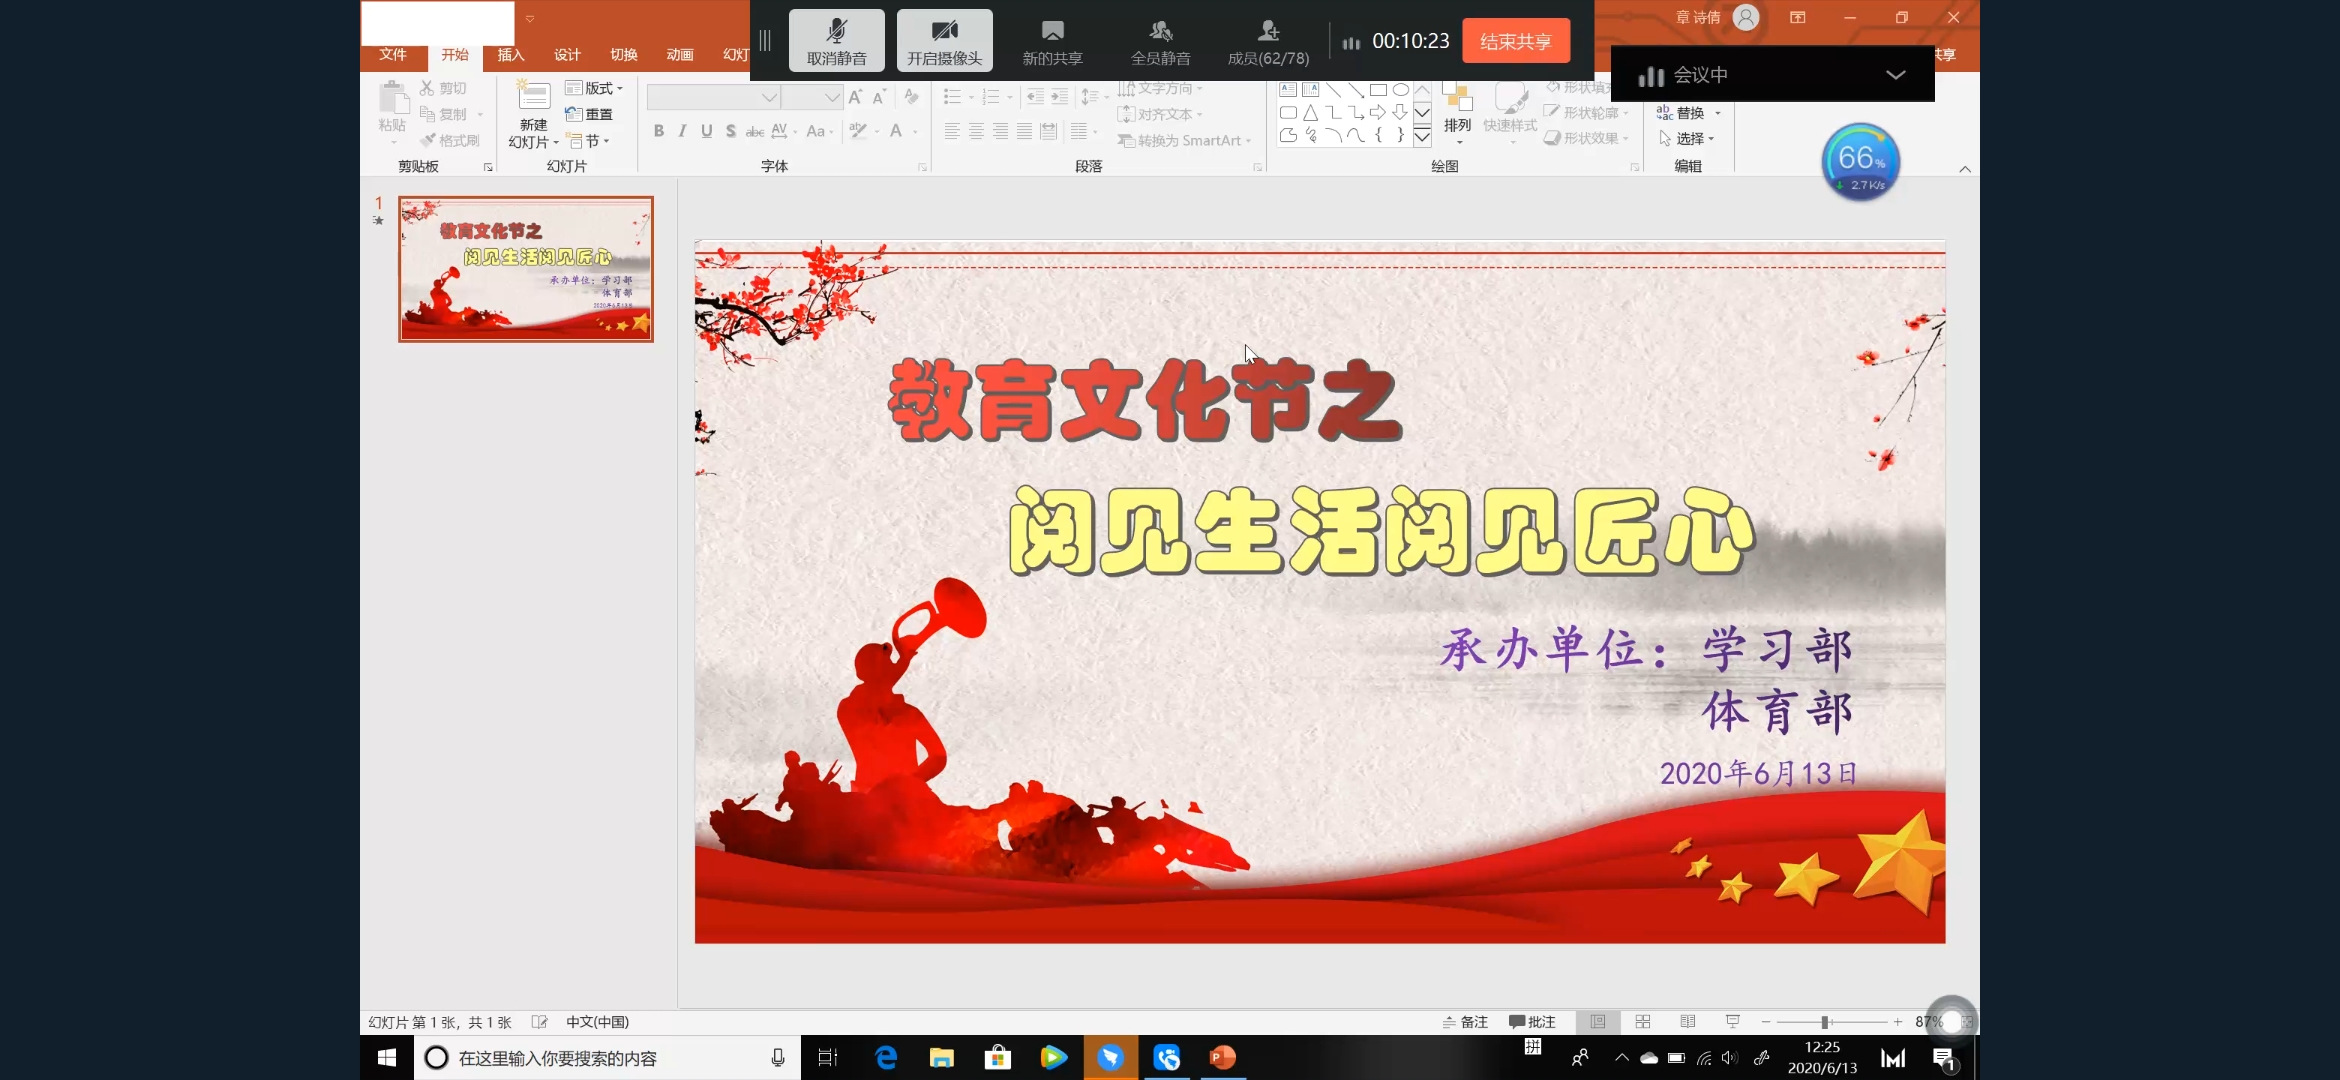This screenshot has height=1080, width=2340.
Task: Click the zoom slider handle
Action: [x=1825, y=1022]
